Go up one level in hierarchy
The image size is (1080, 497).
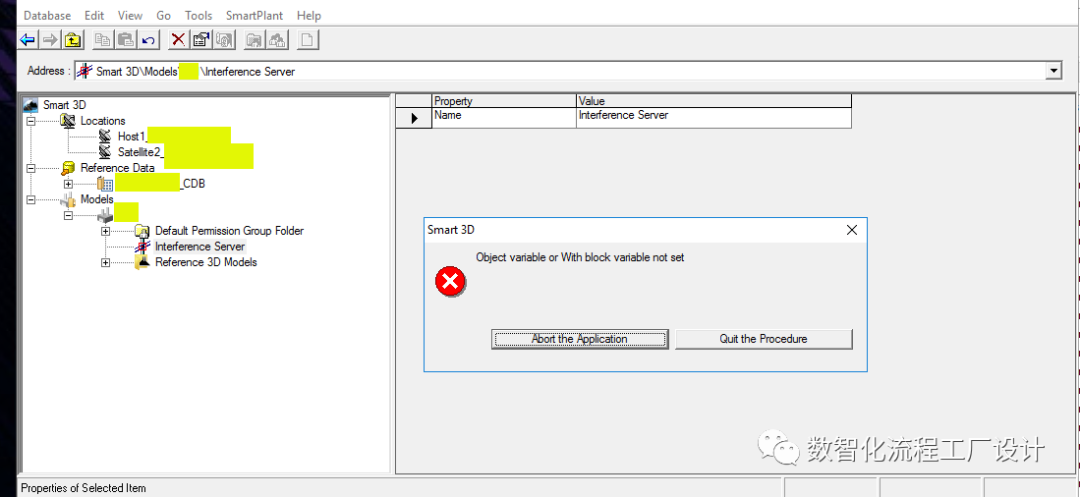pos(72,40)
